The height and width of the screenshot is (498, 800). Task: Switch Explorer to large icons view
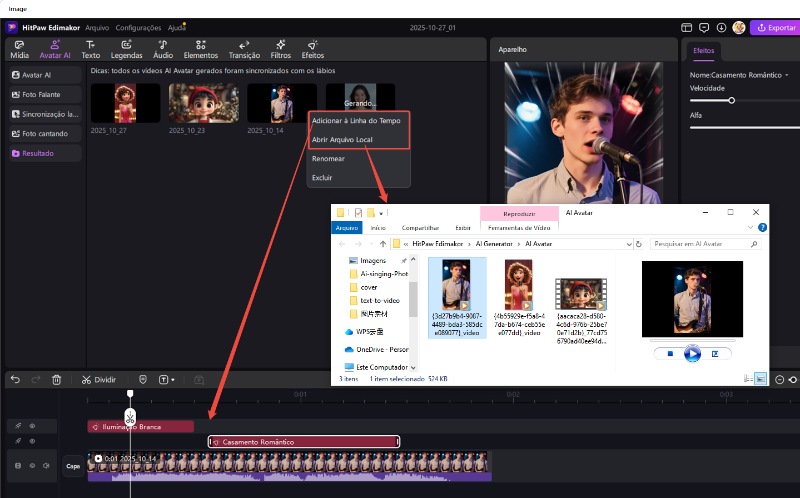760,379
